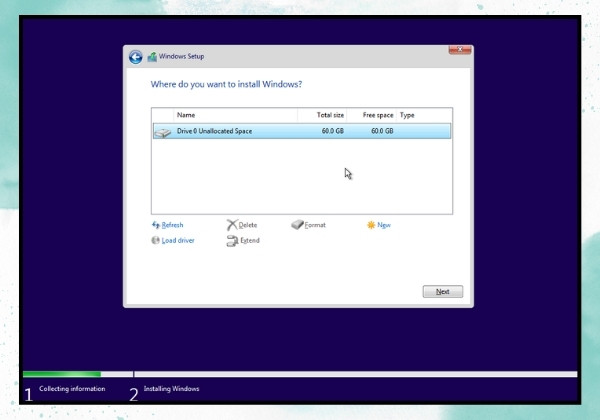This screenshot has height=420, width=600.
Task: Click the 'Where do you want to install Windows?' heading
Action: 226,84
